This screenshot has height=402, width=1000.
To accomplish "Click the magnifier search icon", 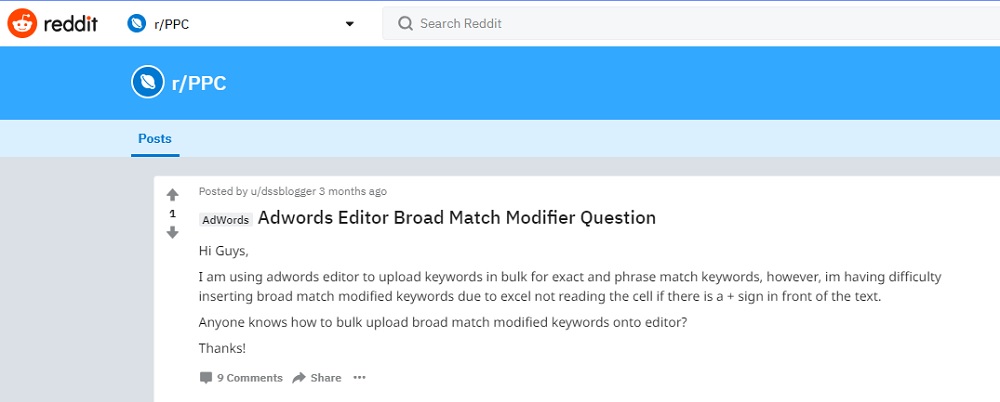I will 405,24.
